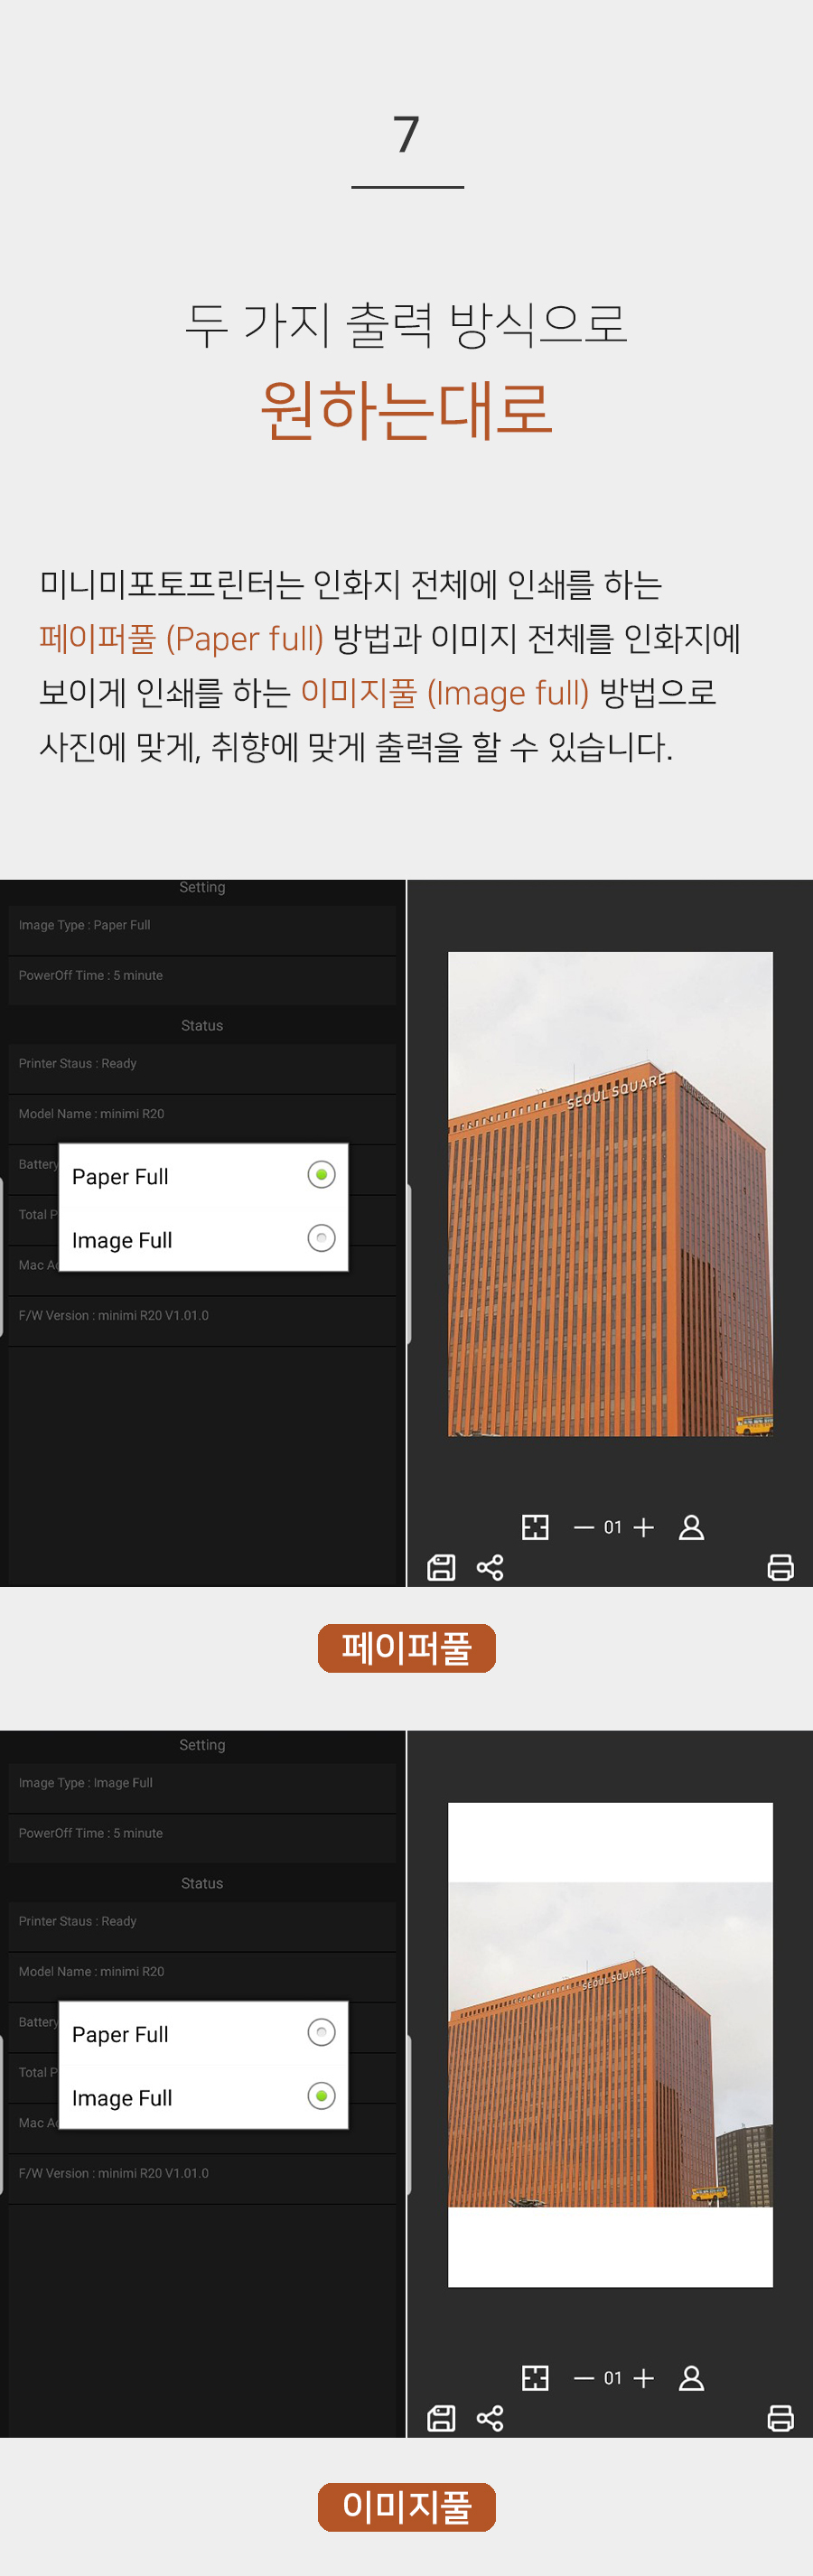813x2576 pixels.
Task: Click the orange 페이퍼풀 label button
Action: (406, 1647)
